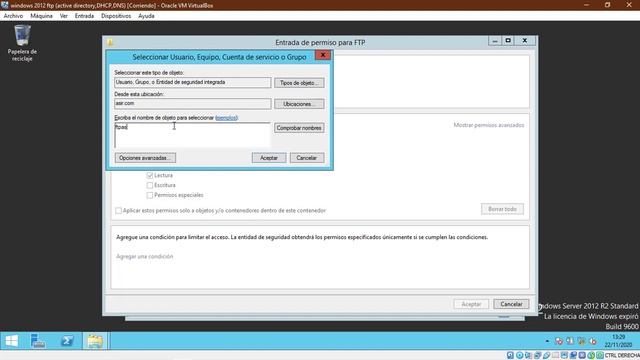Launch PowerShell from the taskbar

coord(67,341)
